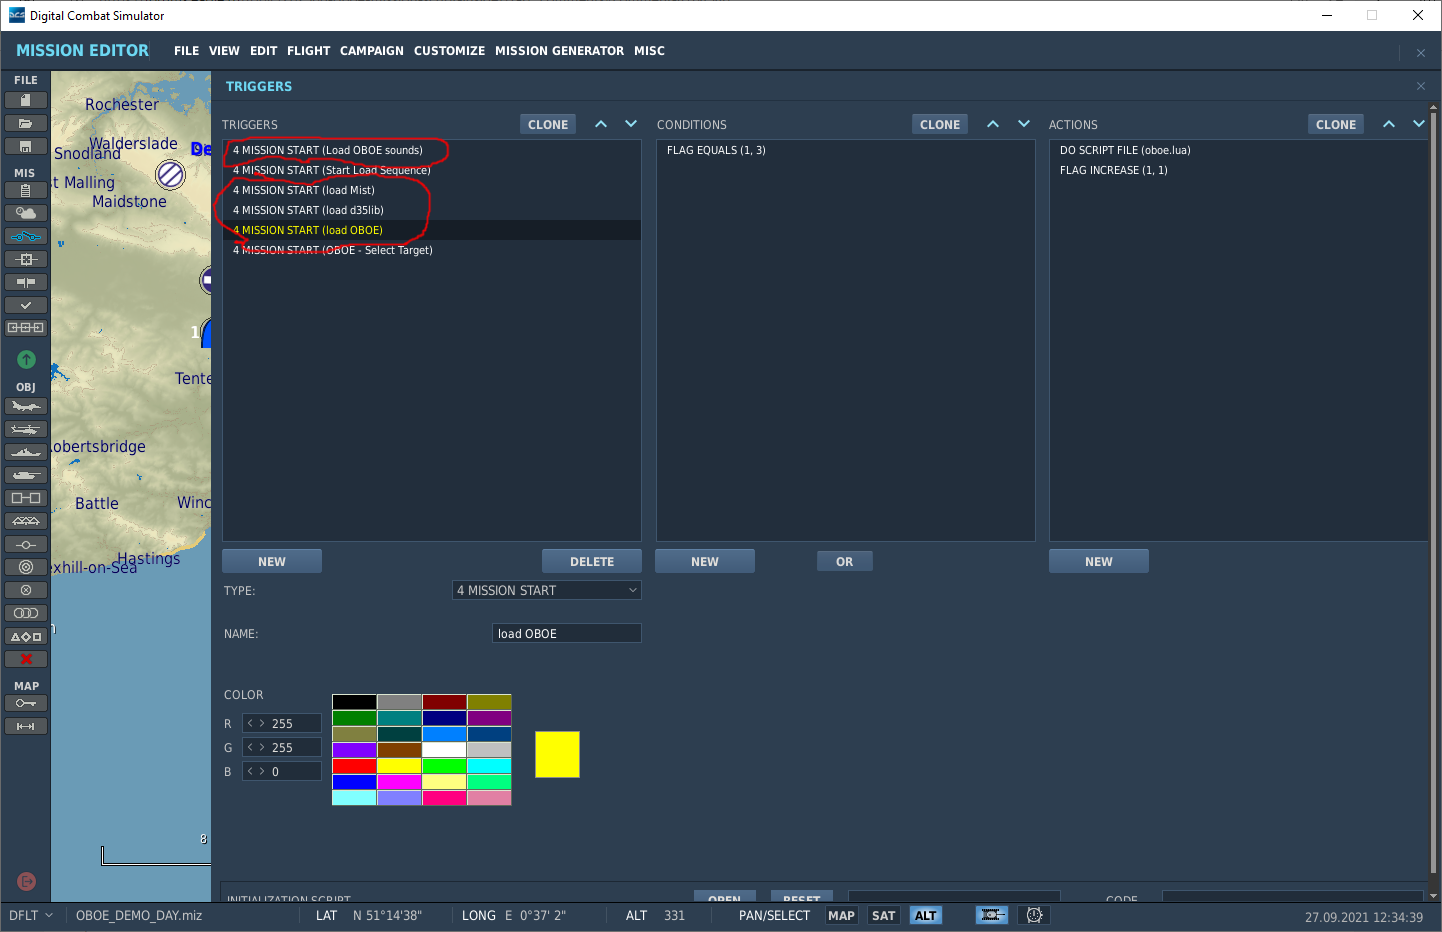Move trigger down in TRIGGERS list

(631, 124)
